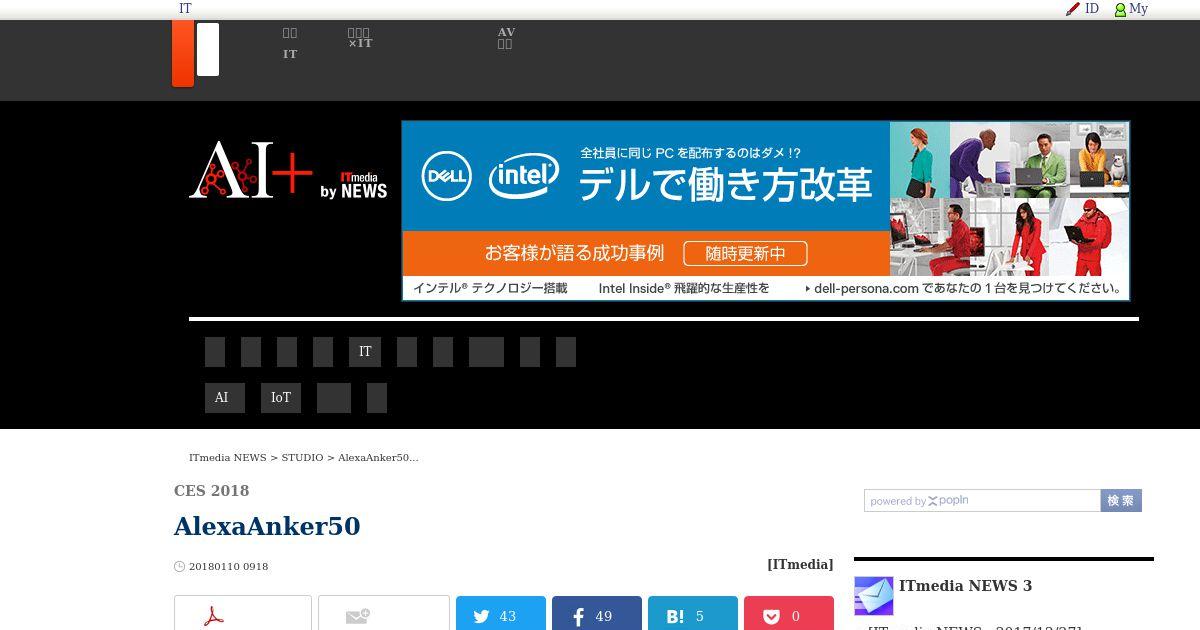Open the ID link in top bar
1200x630 pixels.
tap(1092, 9)
